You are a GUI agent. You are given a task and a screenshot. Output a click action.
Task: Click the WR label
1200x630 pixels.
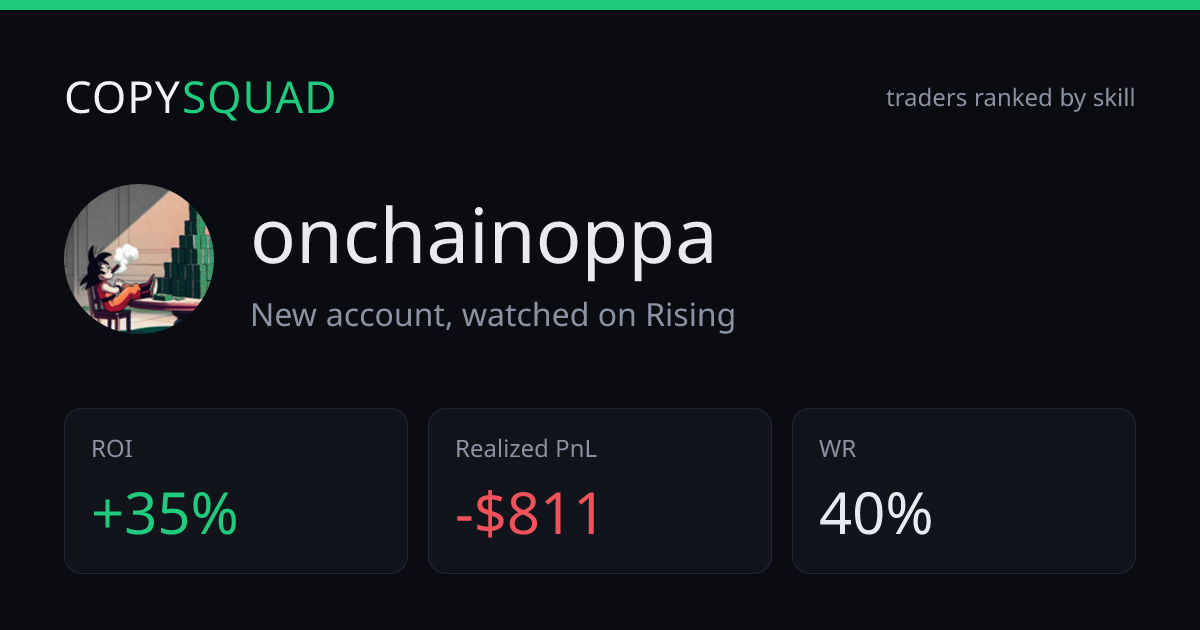tap(838, 449)
